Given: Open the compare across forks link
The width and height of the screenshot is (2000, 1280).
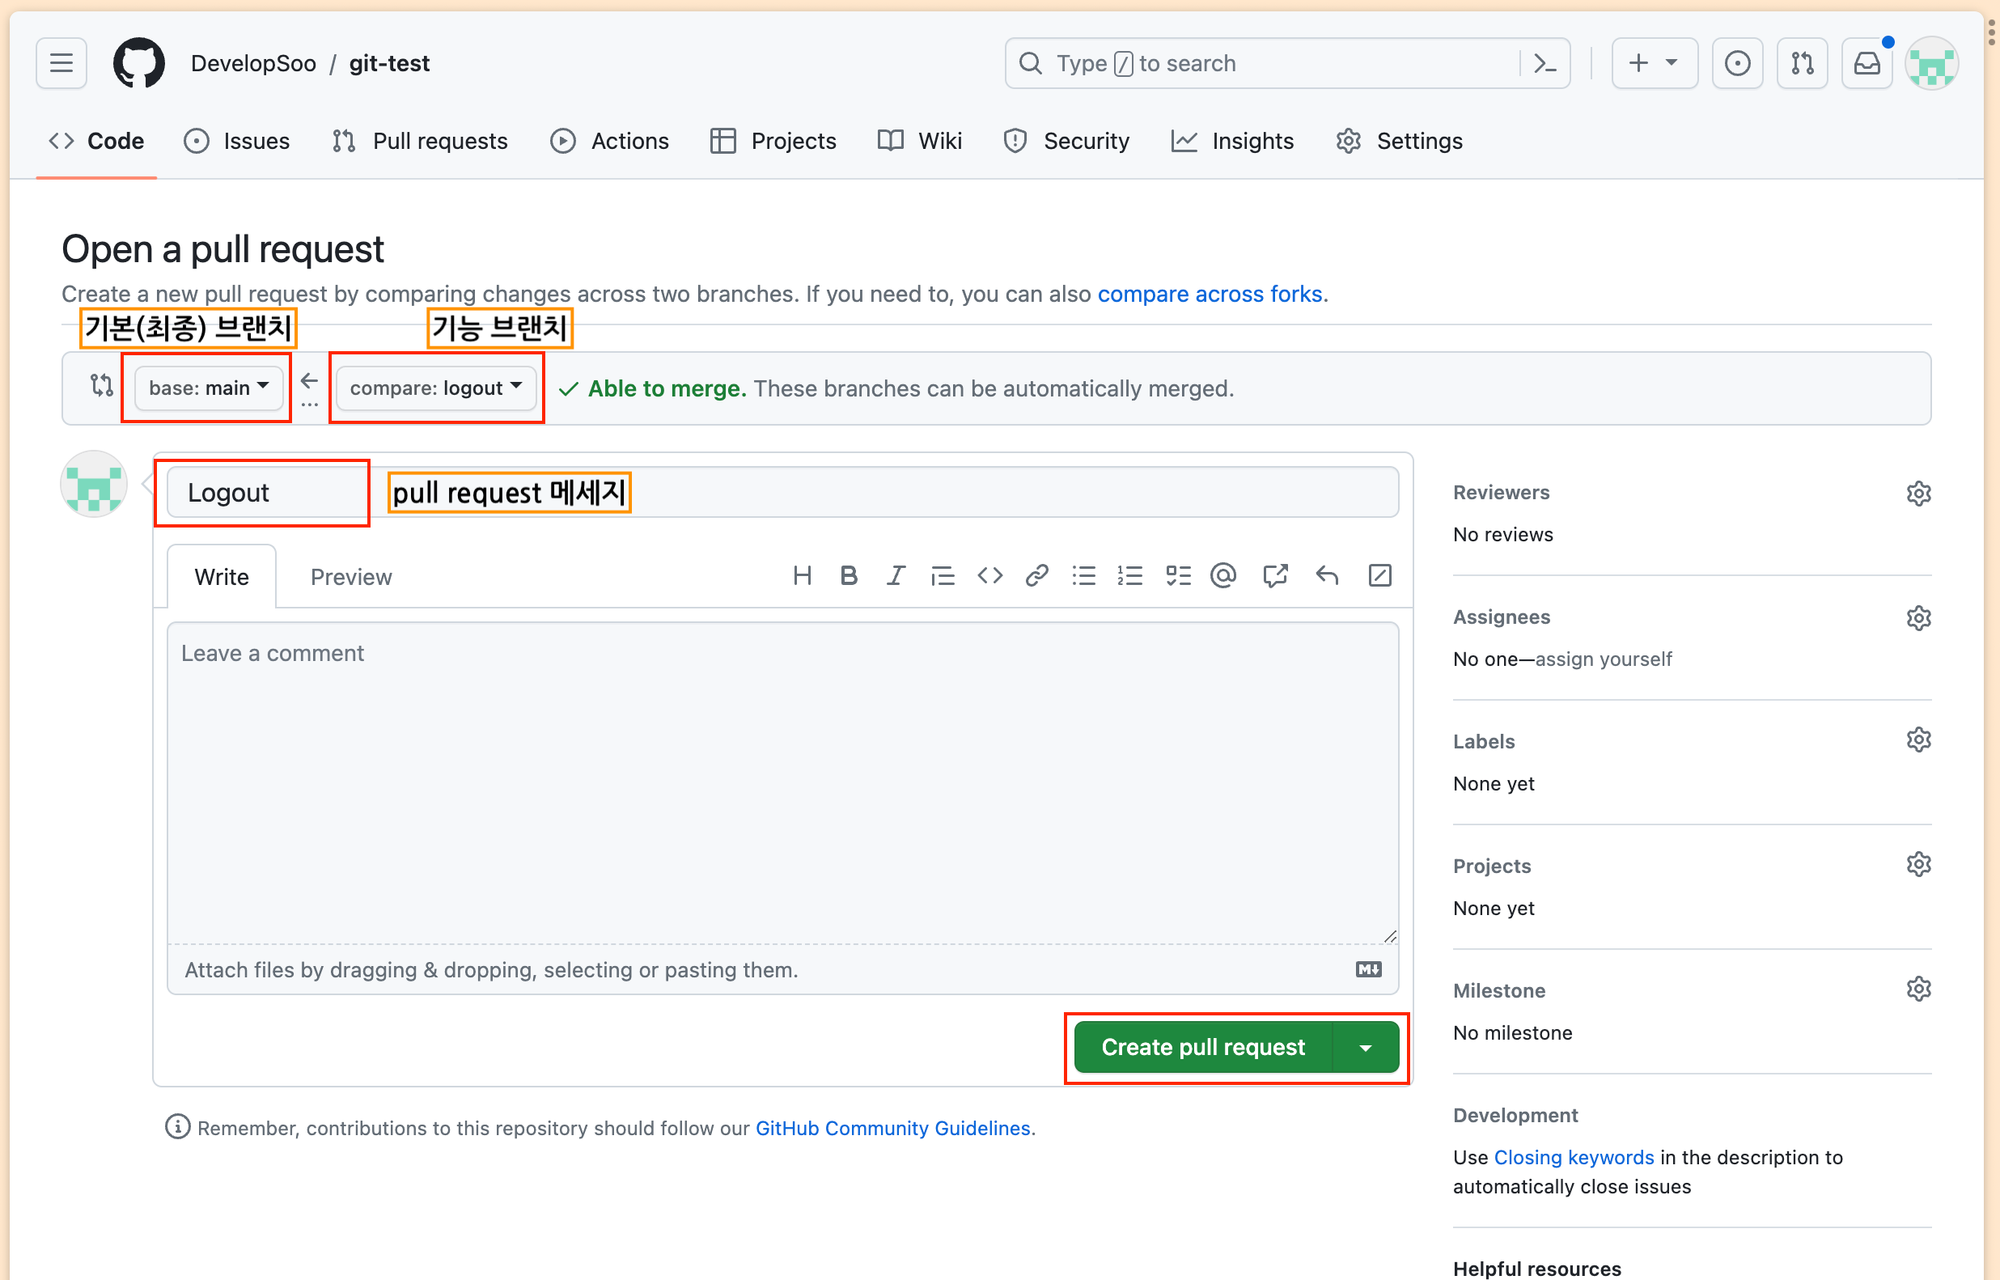Looking at the screenshot, I should (1210, 293).
